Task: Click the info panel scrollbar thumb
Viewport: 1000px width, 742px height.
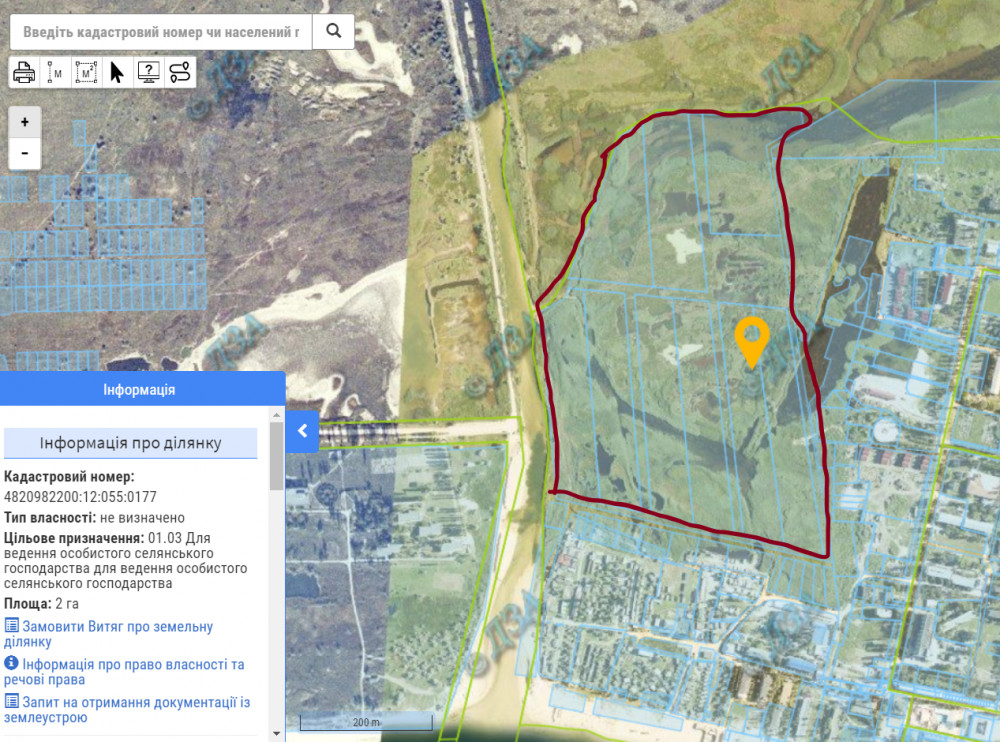Action: (x=277, y=456)
